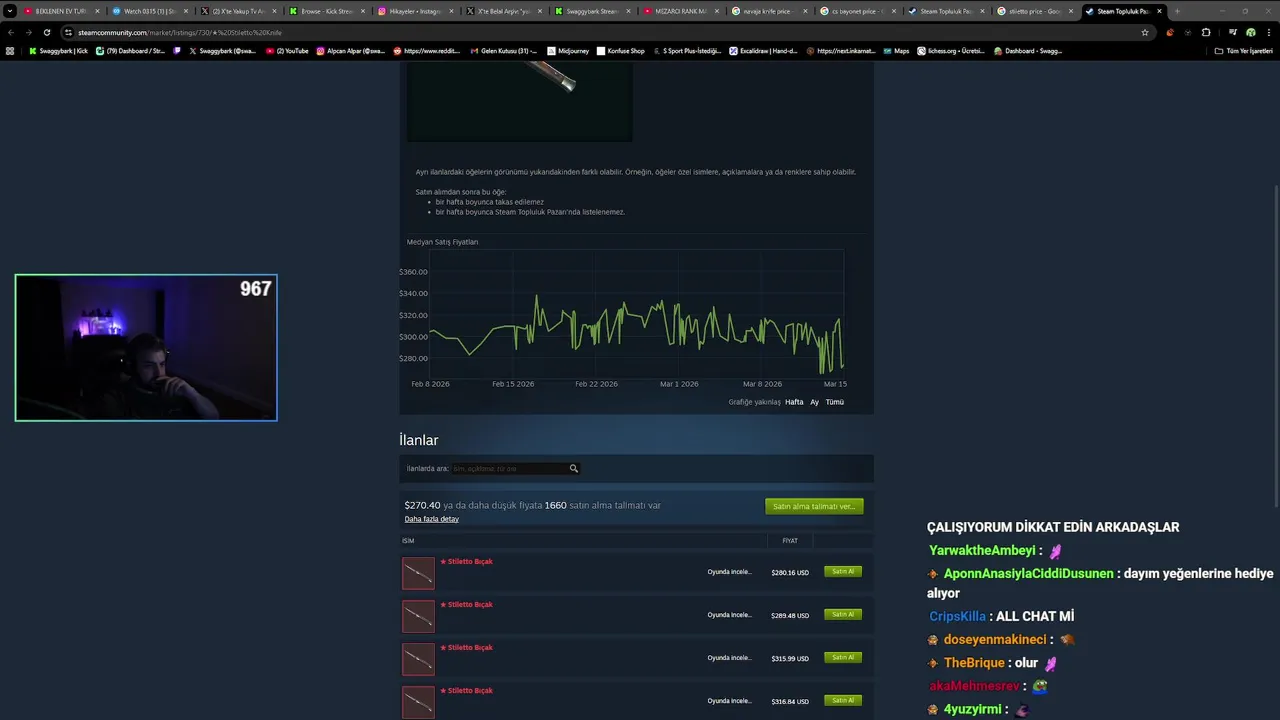Reload the Steam market page
1280x720 pixels.
46,32
